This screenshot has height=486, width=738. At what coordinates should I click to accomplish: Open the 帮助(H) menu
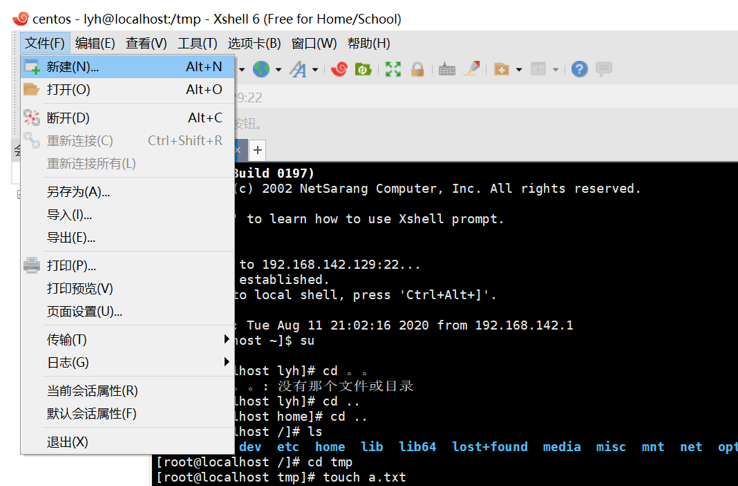click(369, 43)
